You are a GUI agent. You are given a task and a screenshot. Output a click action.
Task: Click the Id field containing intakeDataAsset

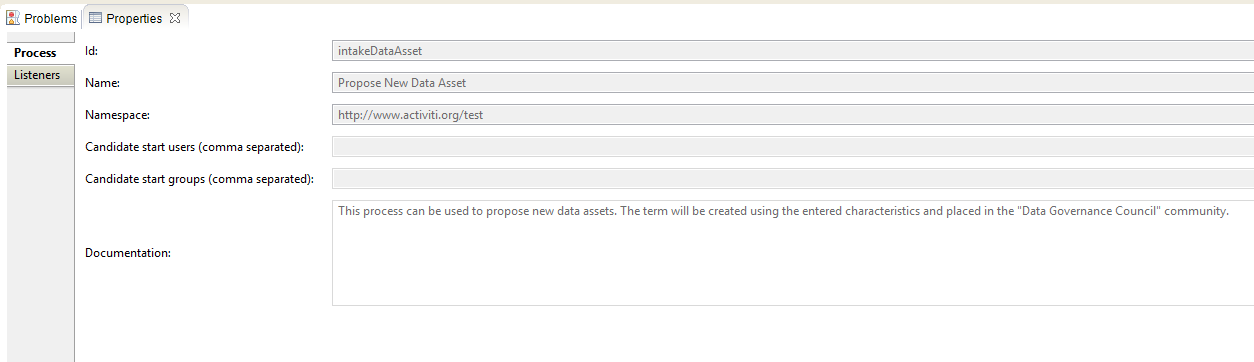pos(793,51)
